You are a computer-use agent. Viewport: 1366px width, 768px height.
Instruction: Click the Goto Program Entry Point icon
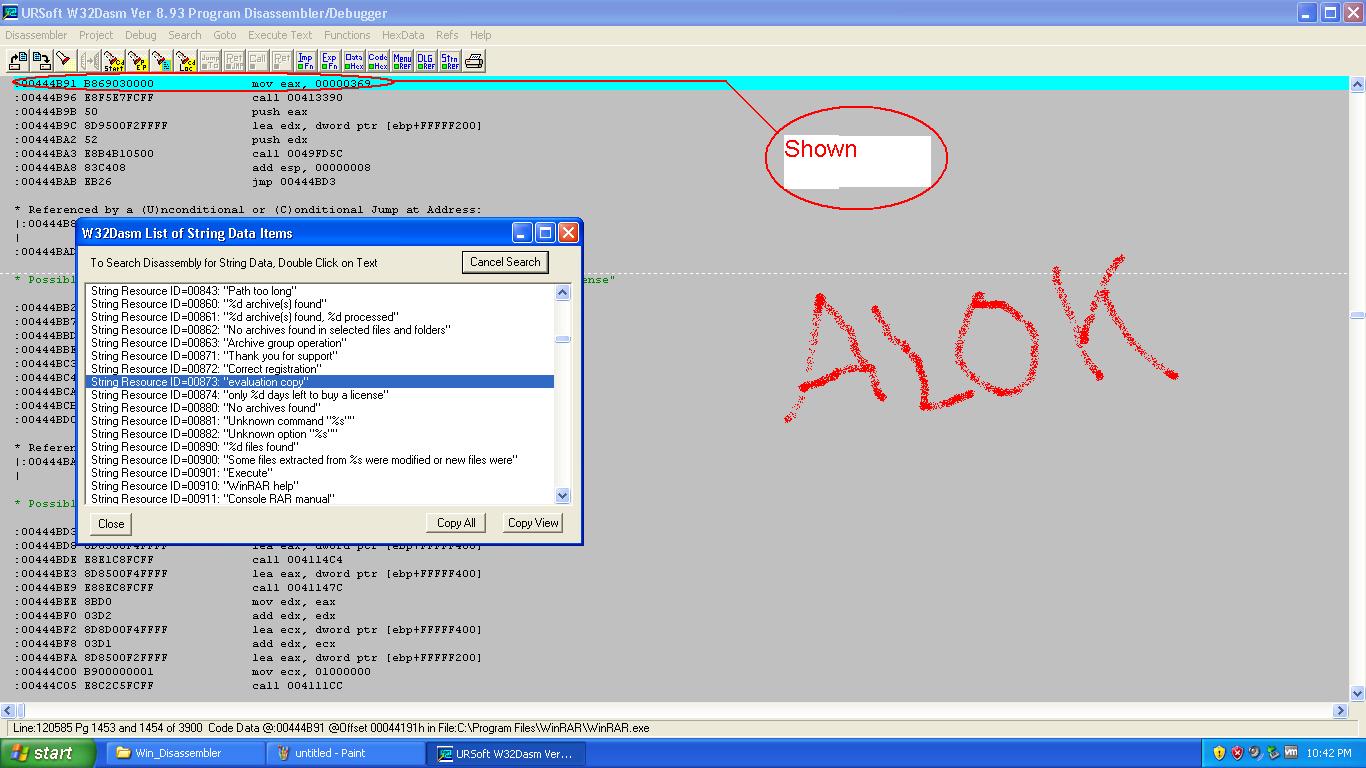(137, 61)
